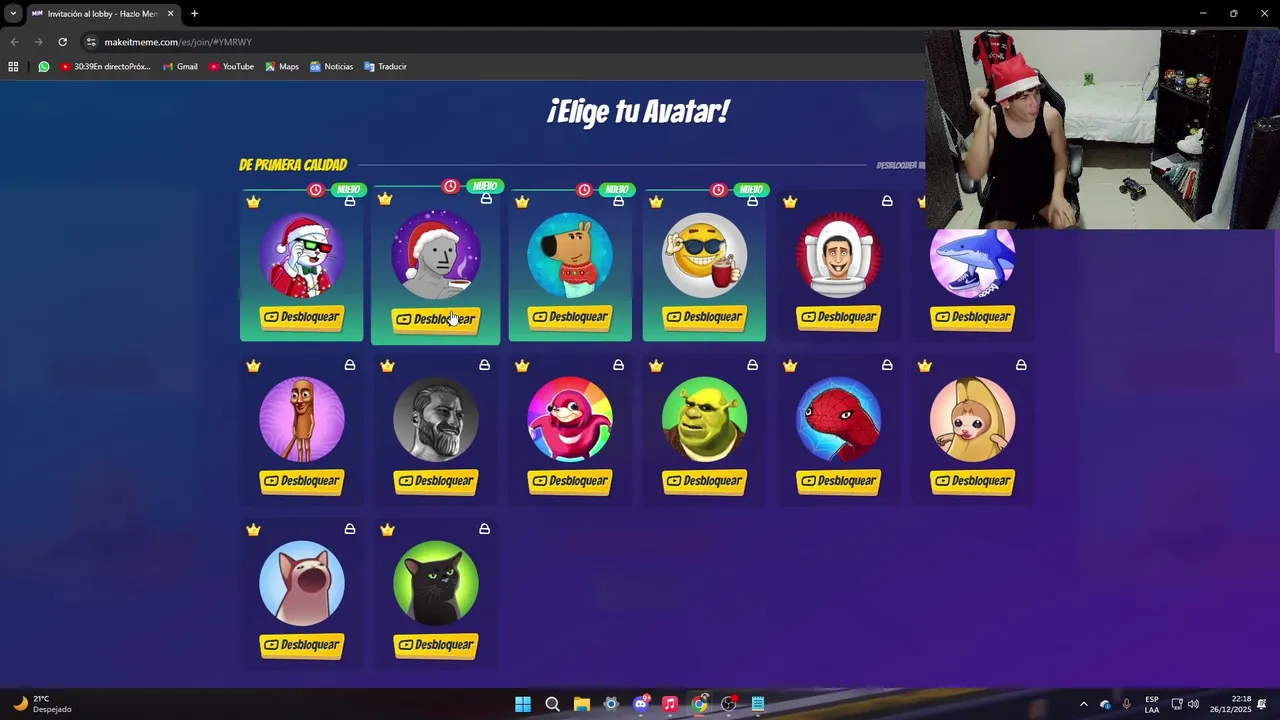Click Desbloquear under the pop cat avatar
The image size is (1280, 720).
click(302, 645)
